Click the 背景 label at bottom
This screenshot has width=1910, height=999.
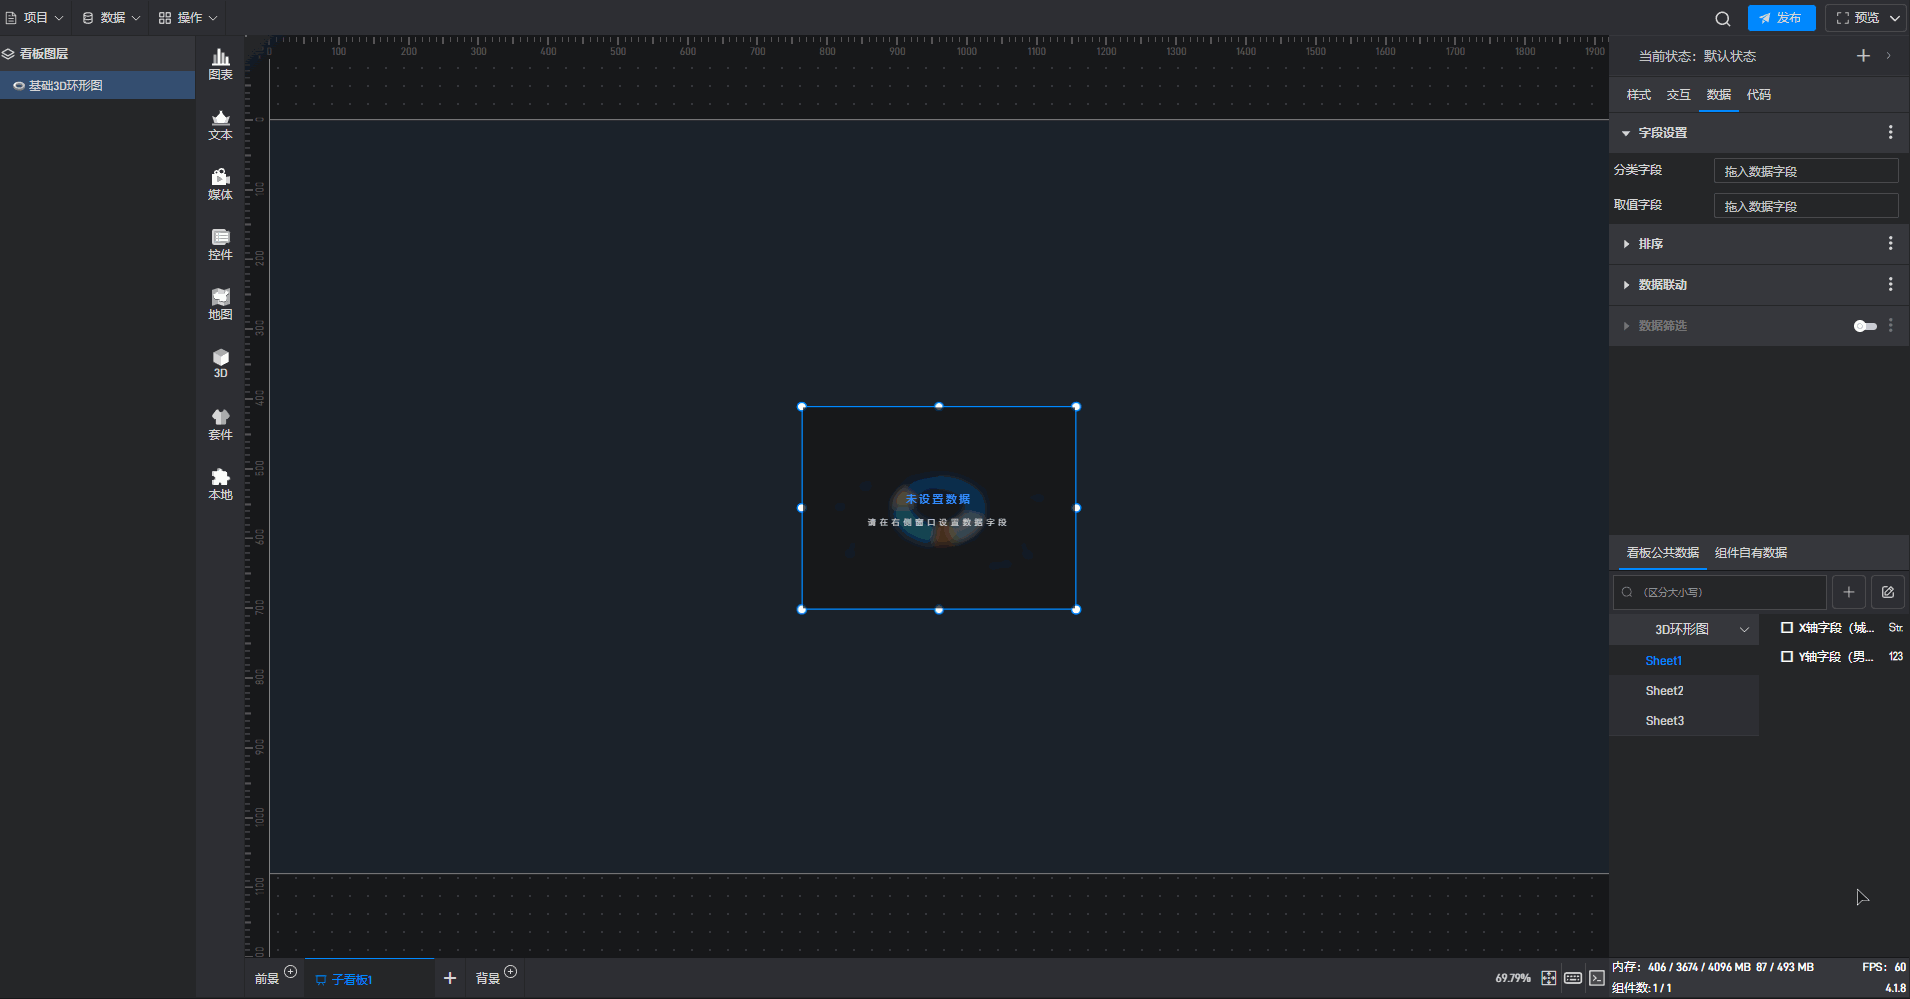click(488, 979)
